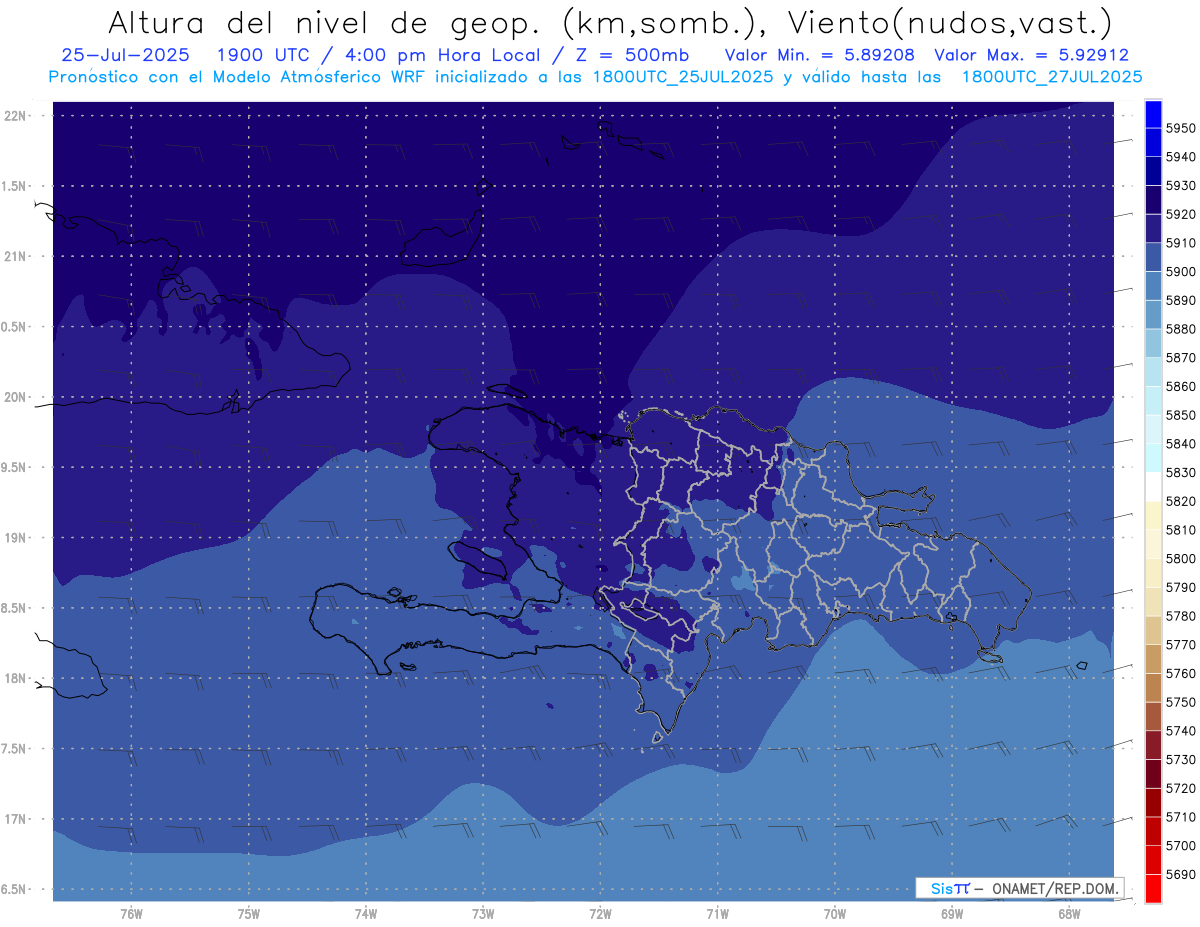The width and height of the screenshot is (1200, 927).
Task: Click the chart title starting "Altura del nivel de geop."
Action: click(609, 22)
